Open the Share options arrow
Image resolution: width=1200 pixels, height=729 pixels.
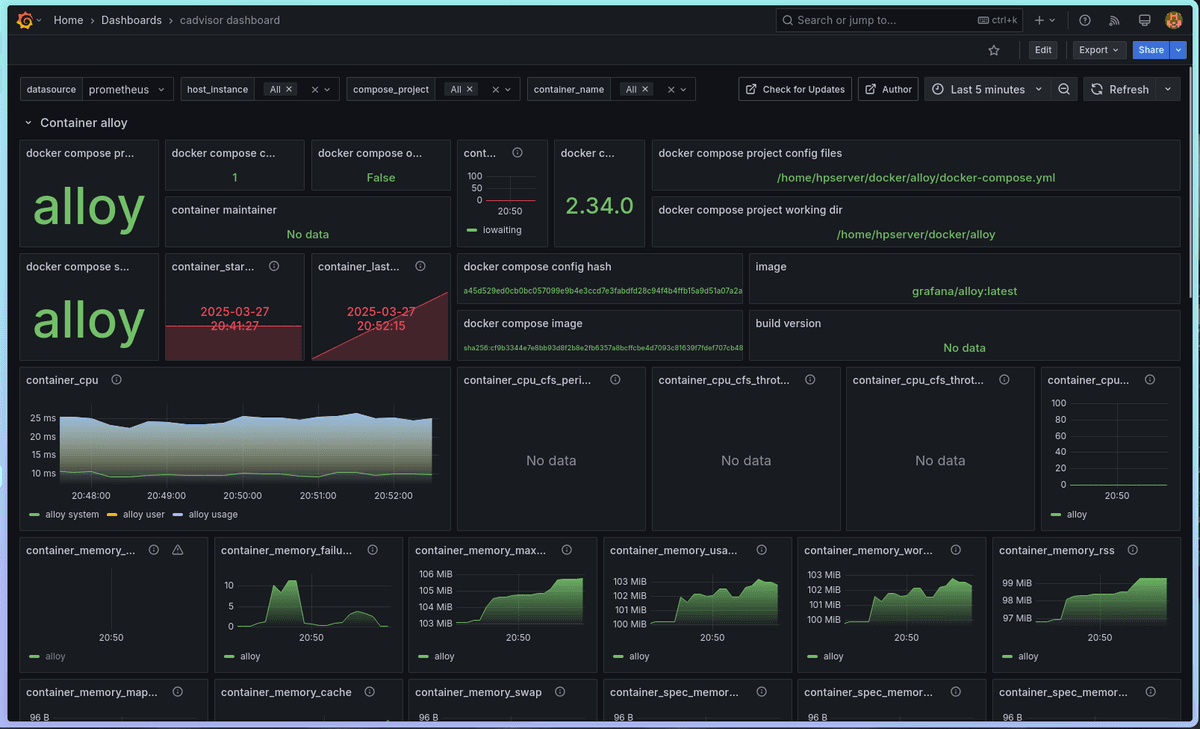[x=1179, y=50]
